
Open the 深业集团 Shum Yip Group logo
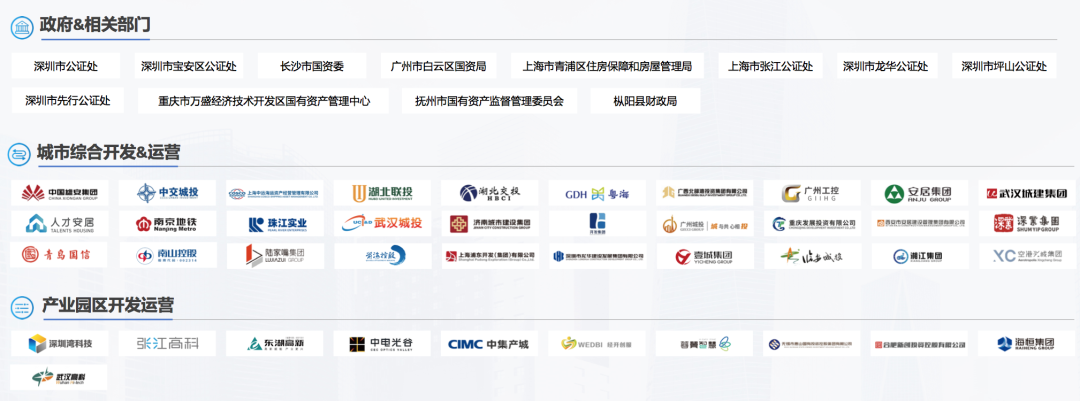coord(1027,224)
